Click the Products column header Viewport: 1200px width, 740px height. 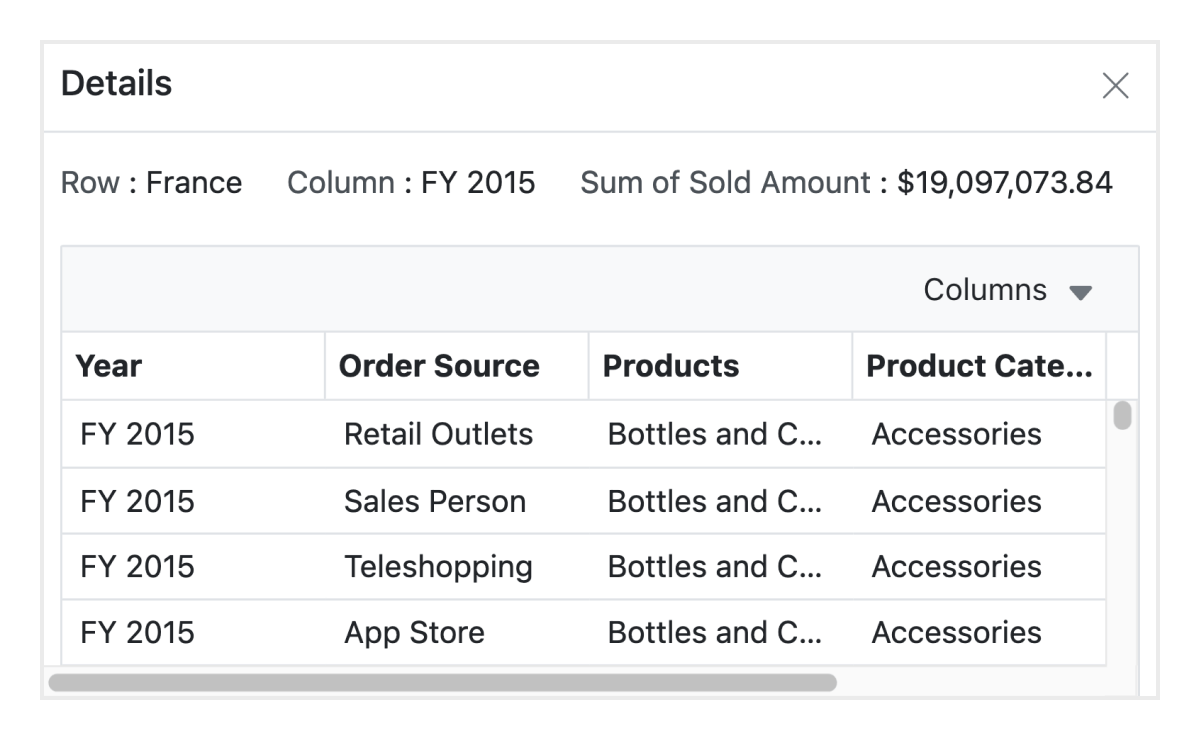click(x=670, y=365)
